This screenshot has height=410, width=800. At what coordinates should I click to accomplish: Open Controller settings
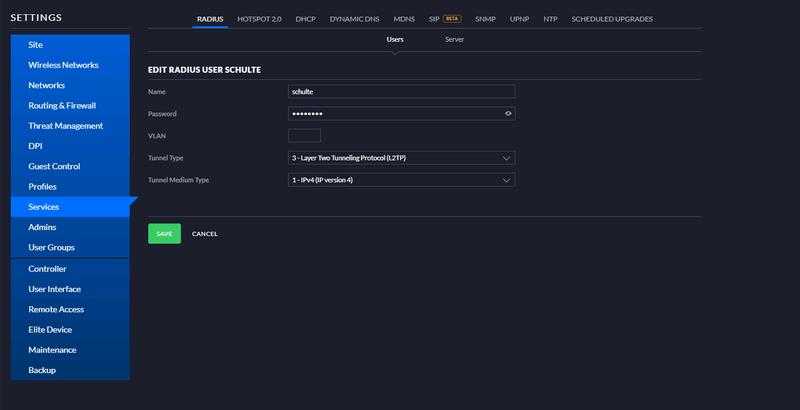(70, 269)
